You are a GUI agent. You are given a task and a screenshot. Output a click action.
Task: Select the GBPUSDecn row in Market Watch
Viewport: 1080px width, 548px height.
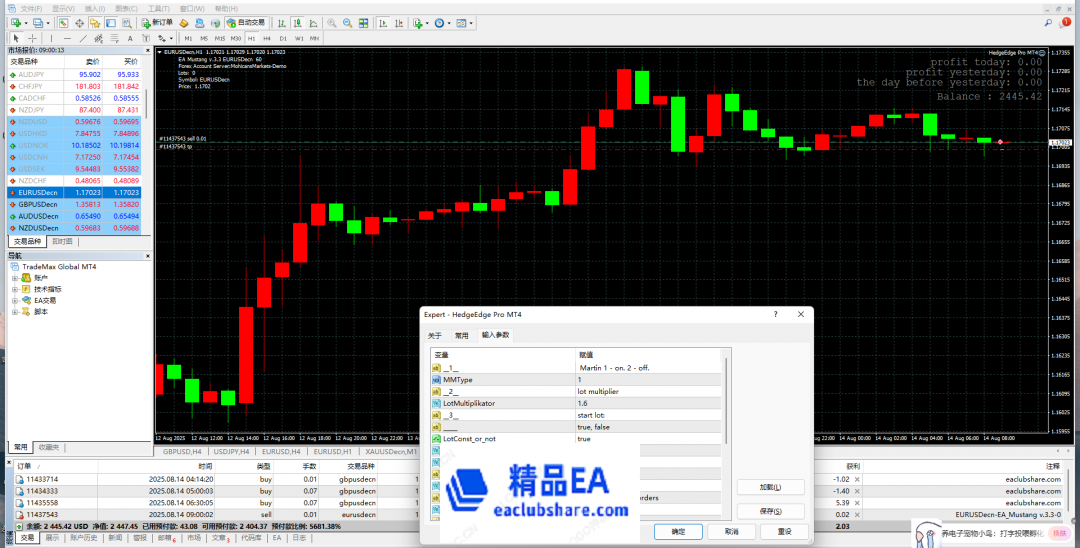40,203
